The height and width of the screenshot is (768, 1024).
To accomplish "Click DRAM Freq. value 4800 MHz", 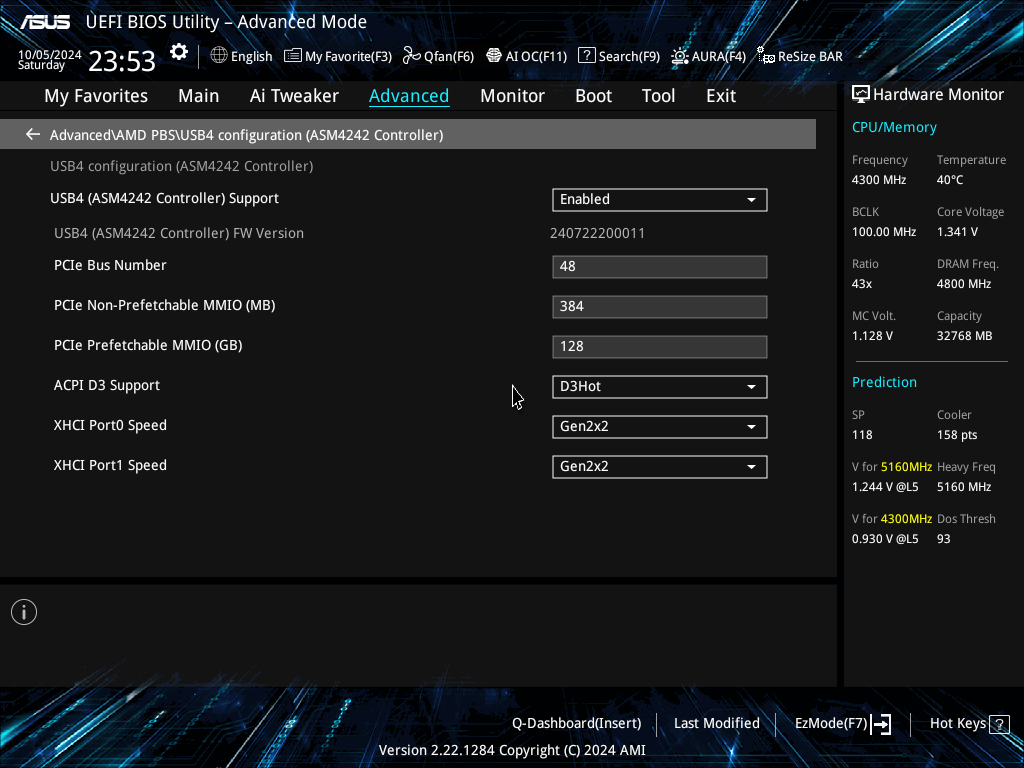I will point(964,284).
